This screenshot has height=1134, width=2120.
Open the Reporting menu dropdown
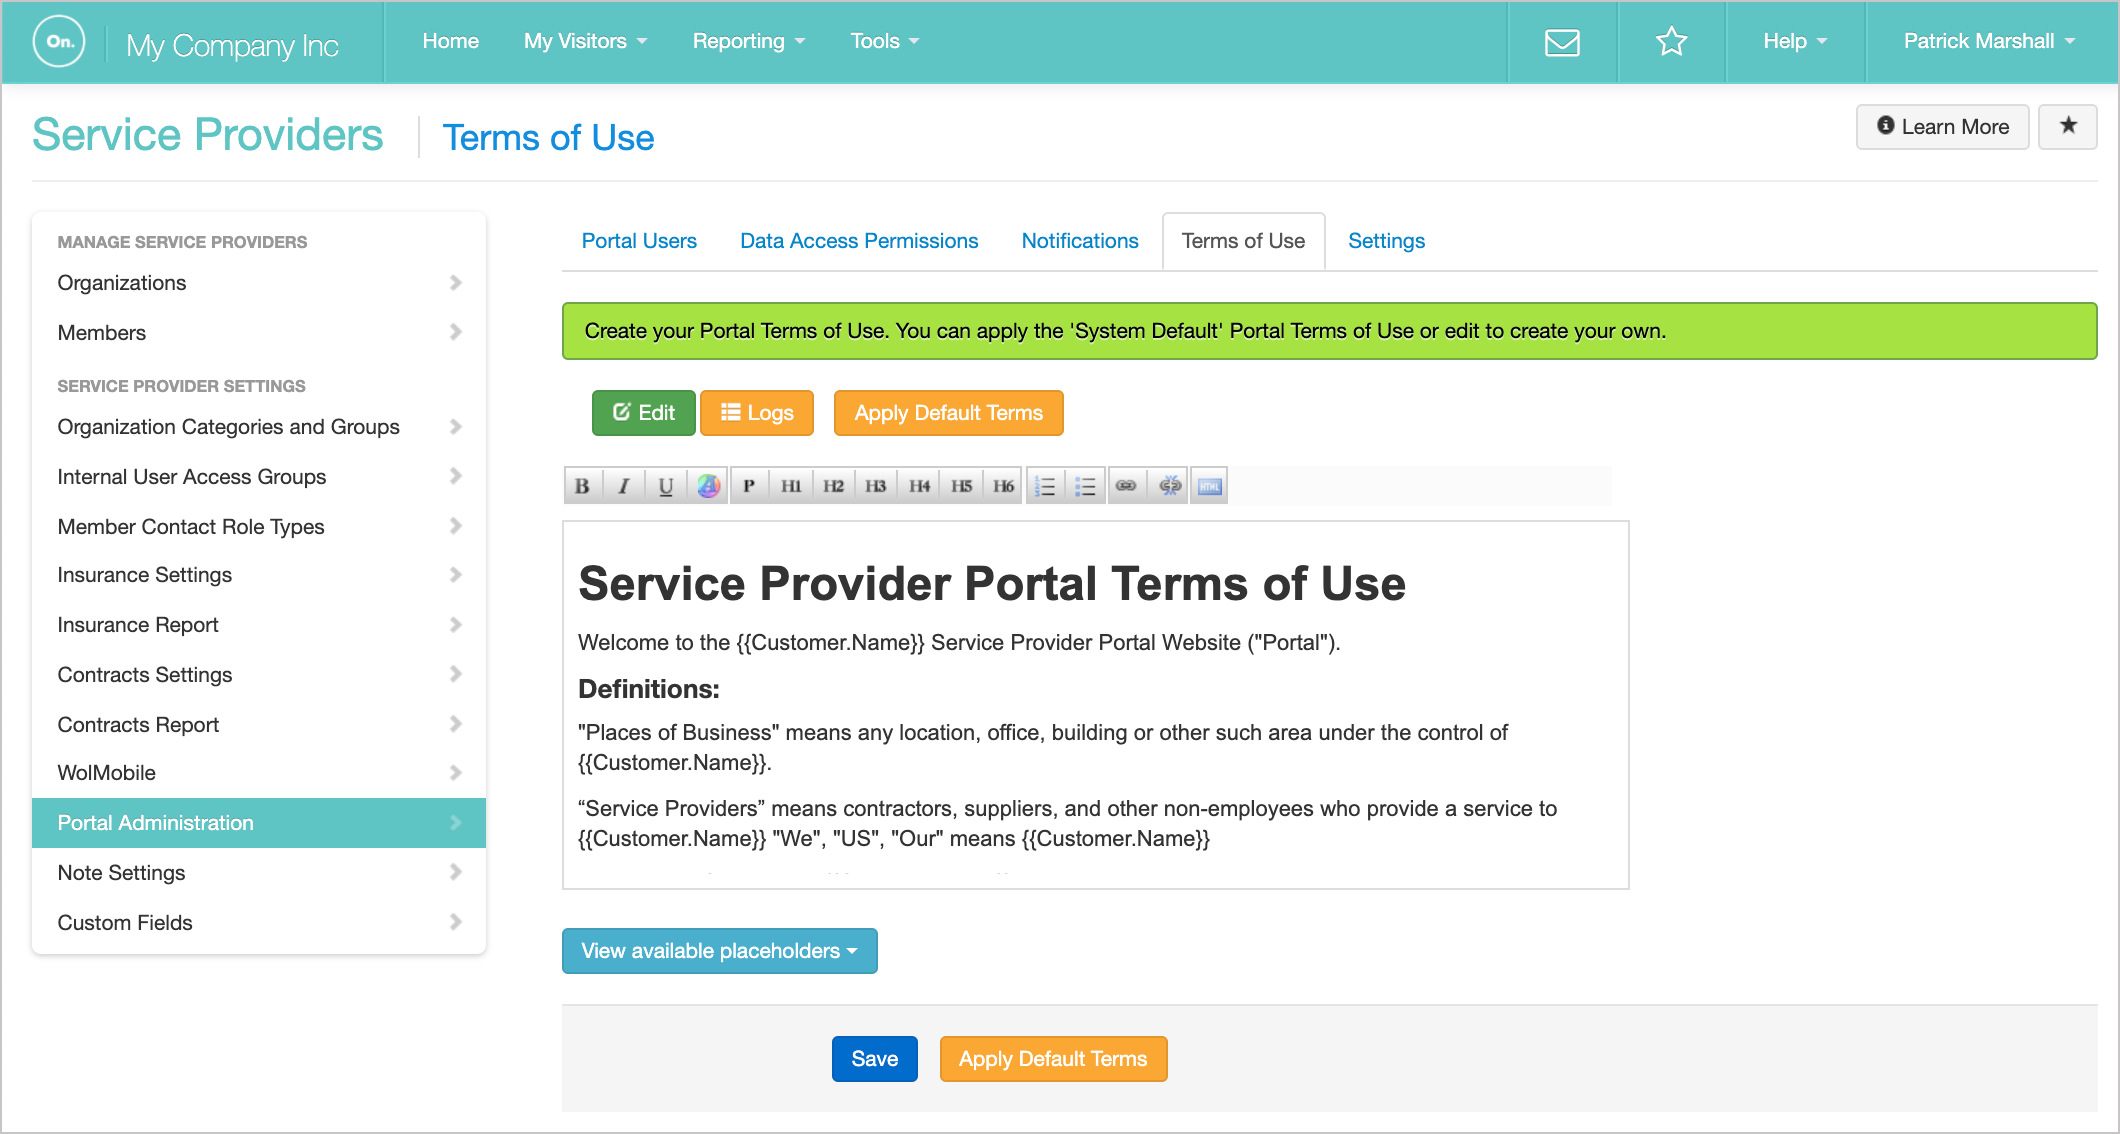click(x=748, y=41)
